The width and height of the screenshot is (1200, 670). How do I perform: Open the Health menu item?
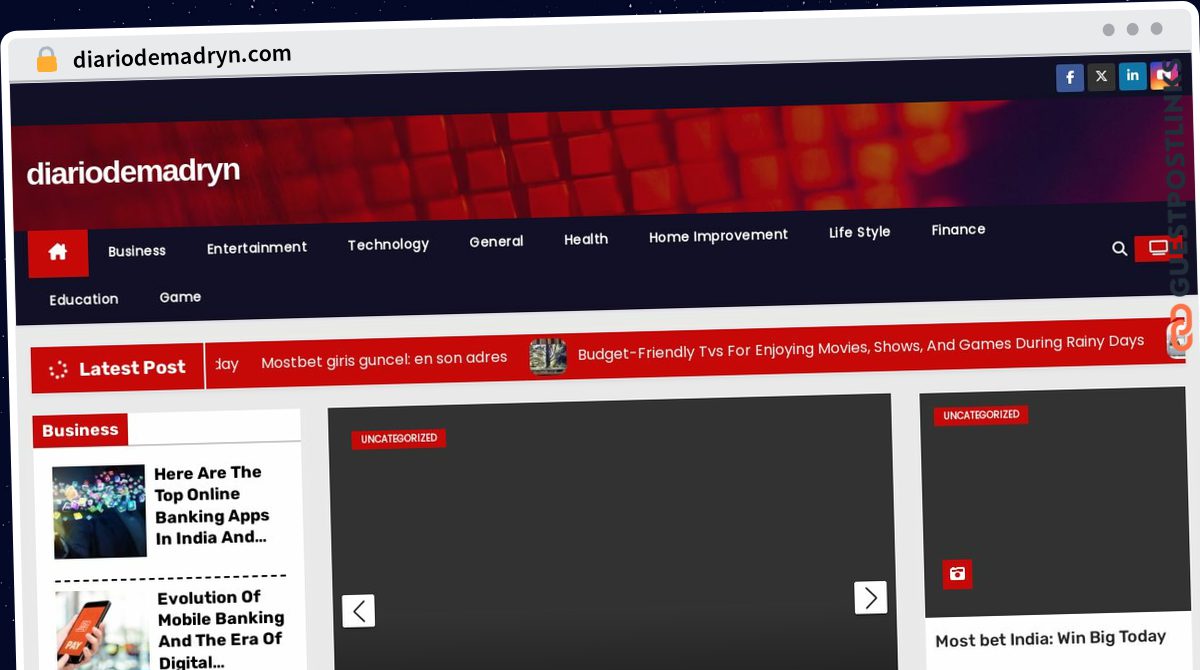click(586, 239)
